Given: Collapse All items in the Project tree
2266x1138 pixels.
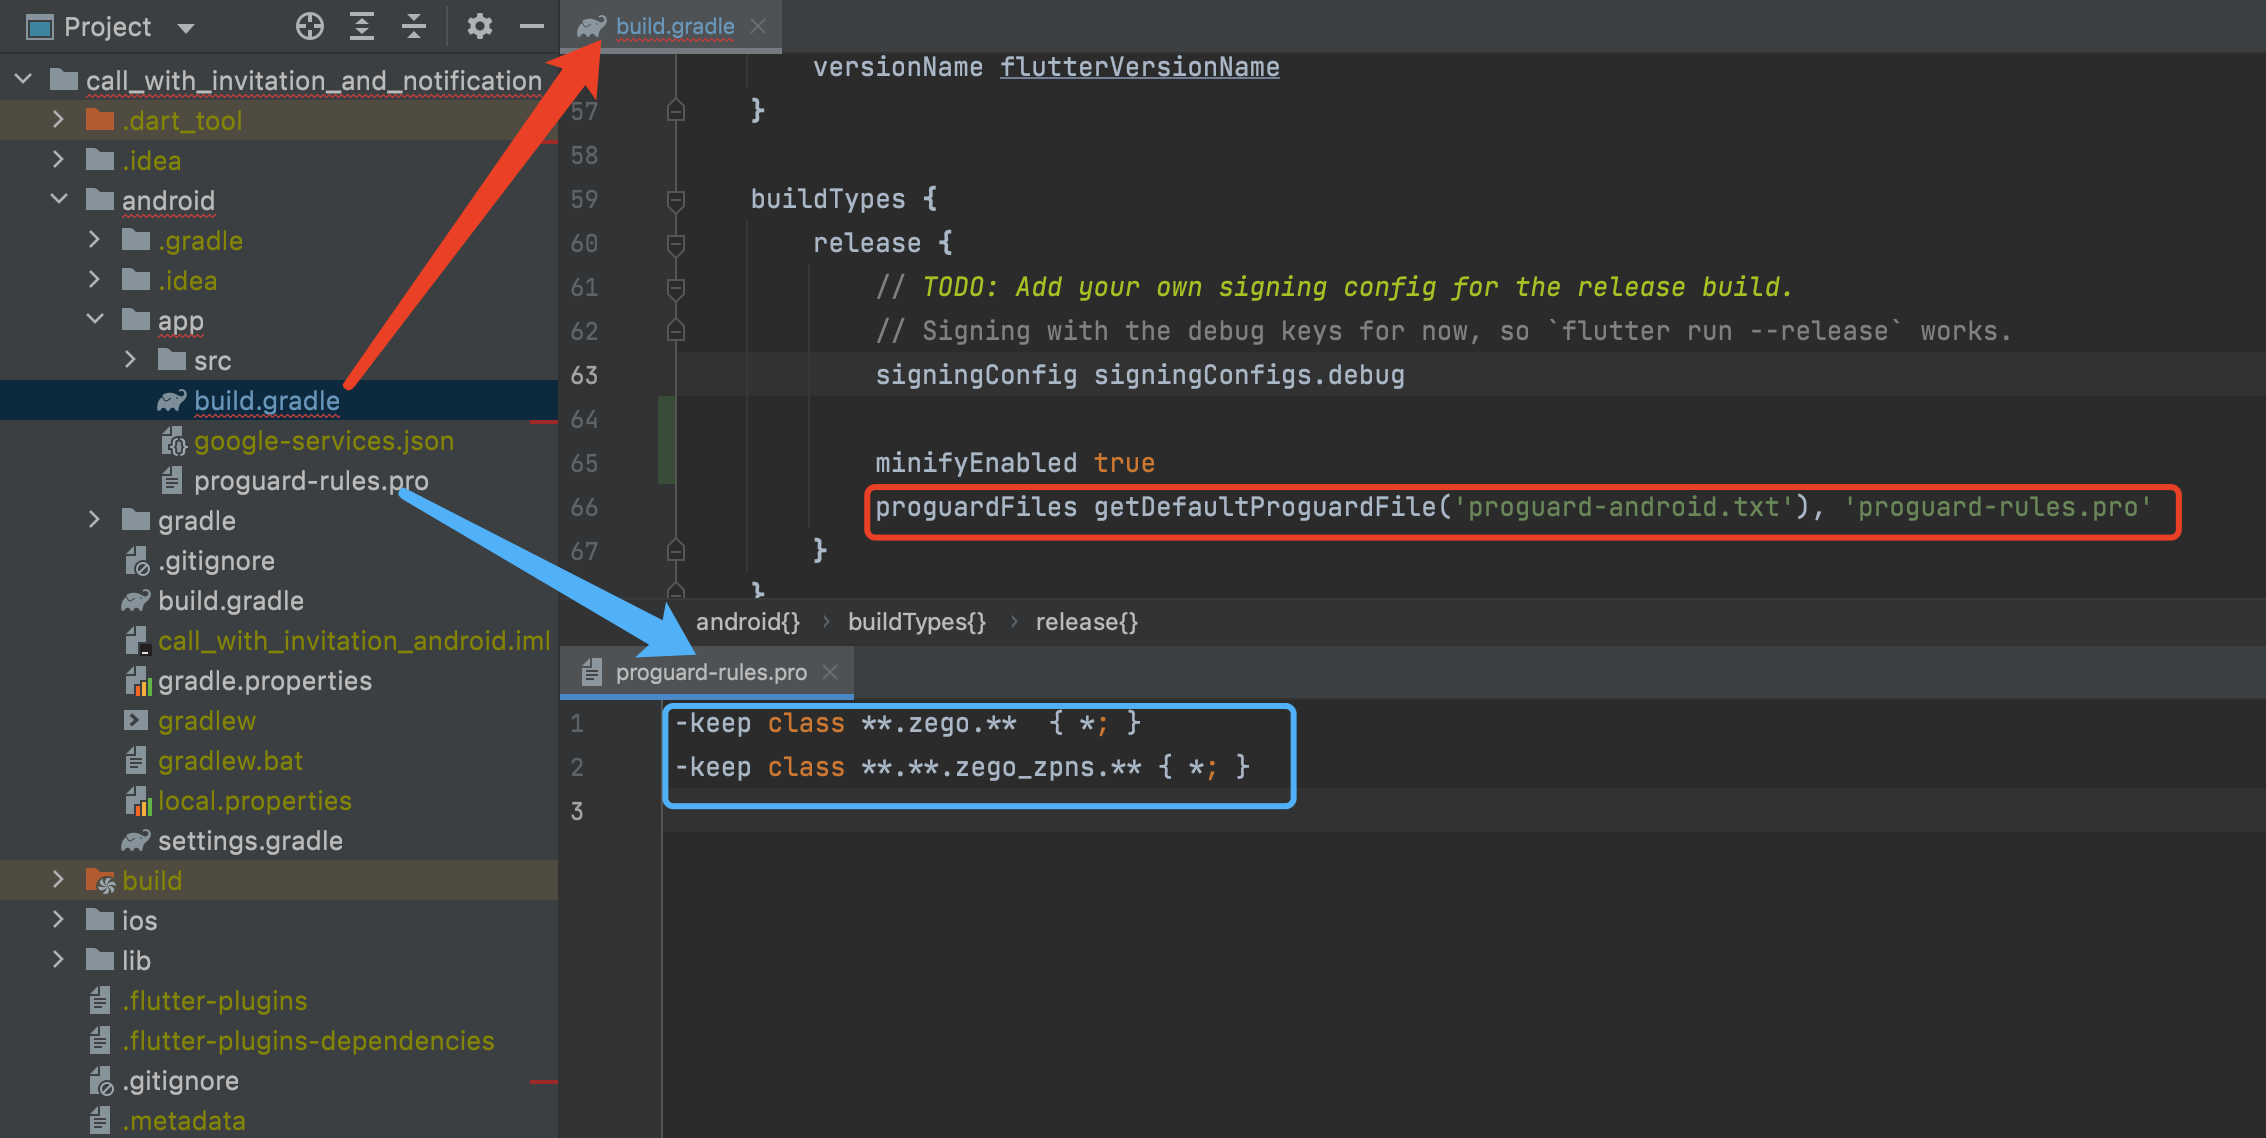Looking at the screenshot, I should click(413, 26).
